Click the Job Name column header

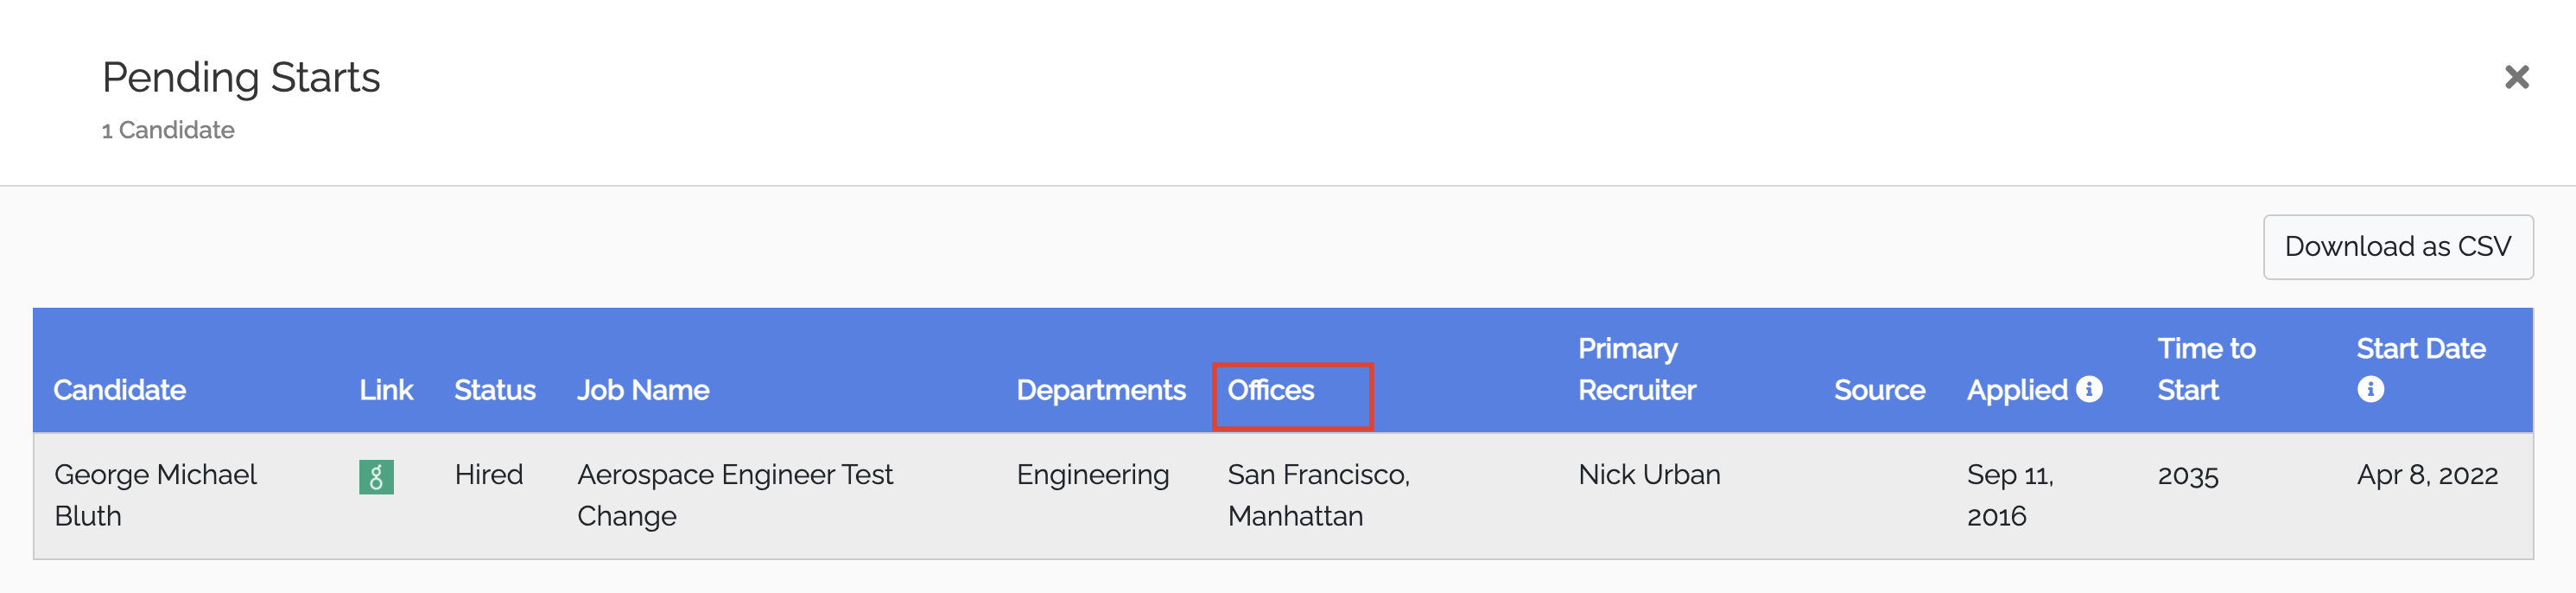tap(644, 390)
